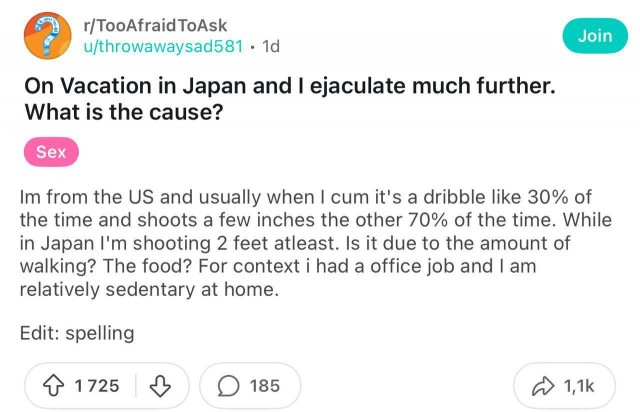This screenshot has height=412, width=640.
Task: Open the post title starting 'On Vacation in Japan'
Action: [x=288, y=87]
